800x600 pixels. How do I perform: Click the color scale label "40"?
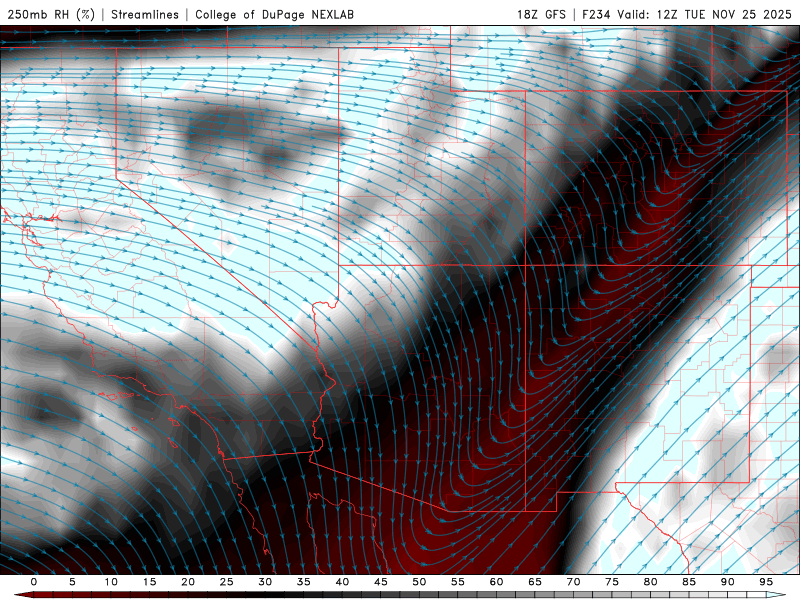pos(342,582)
